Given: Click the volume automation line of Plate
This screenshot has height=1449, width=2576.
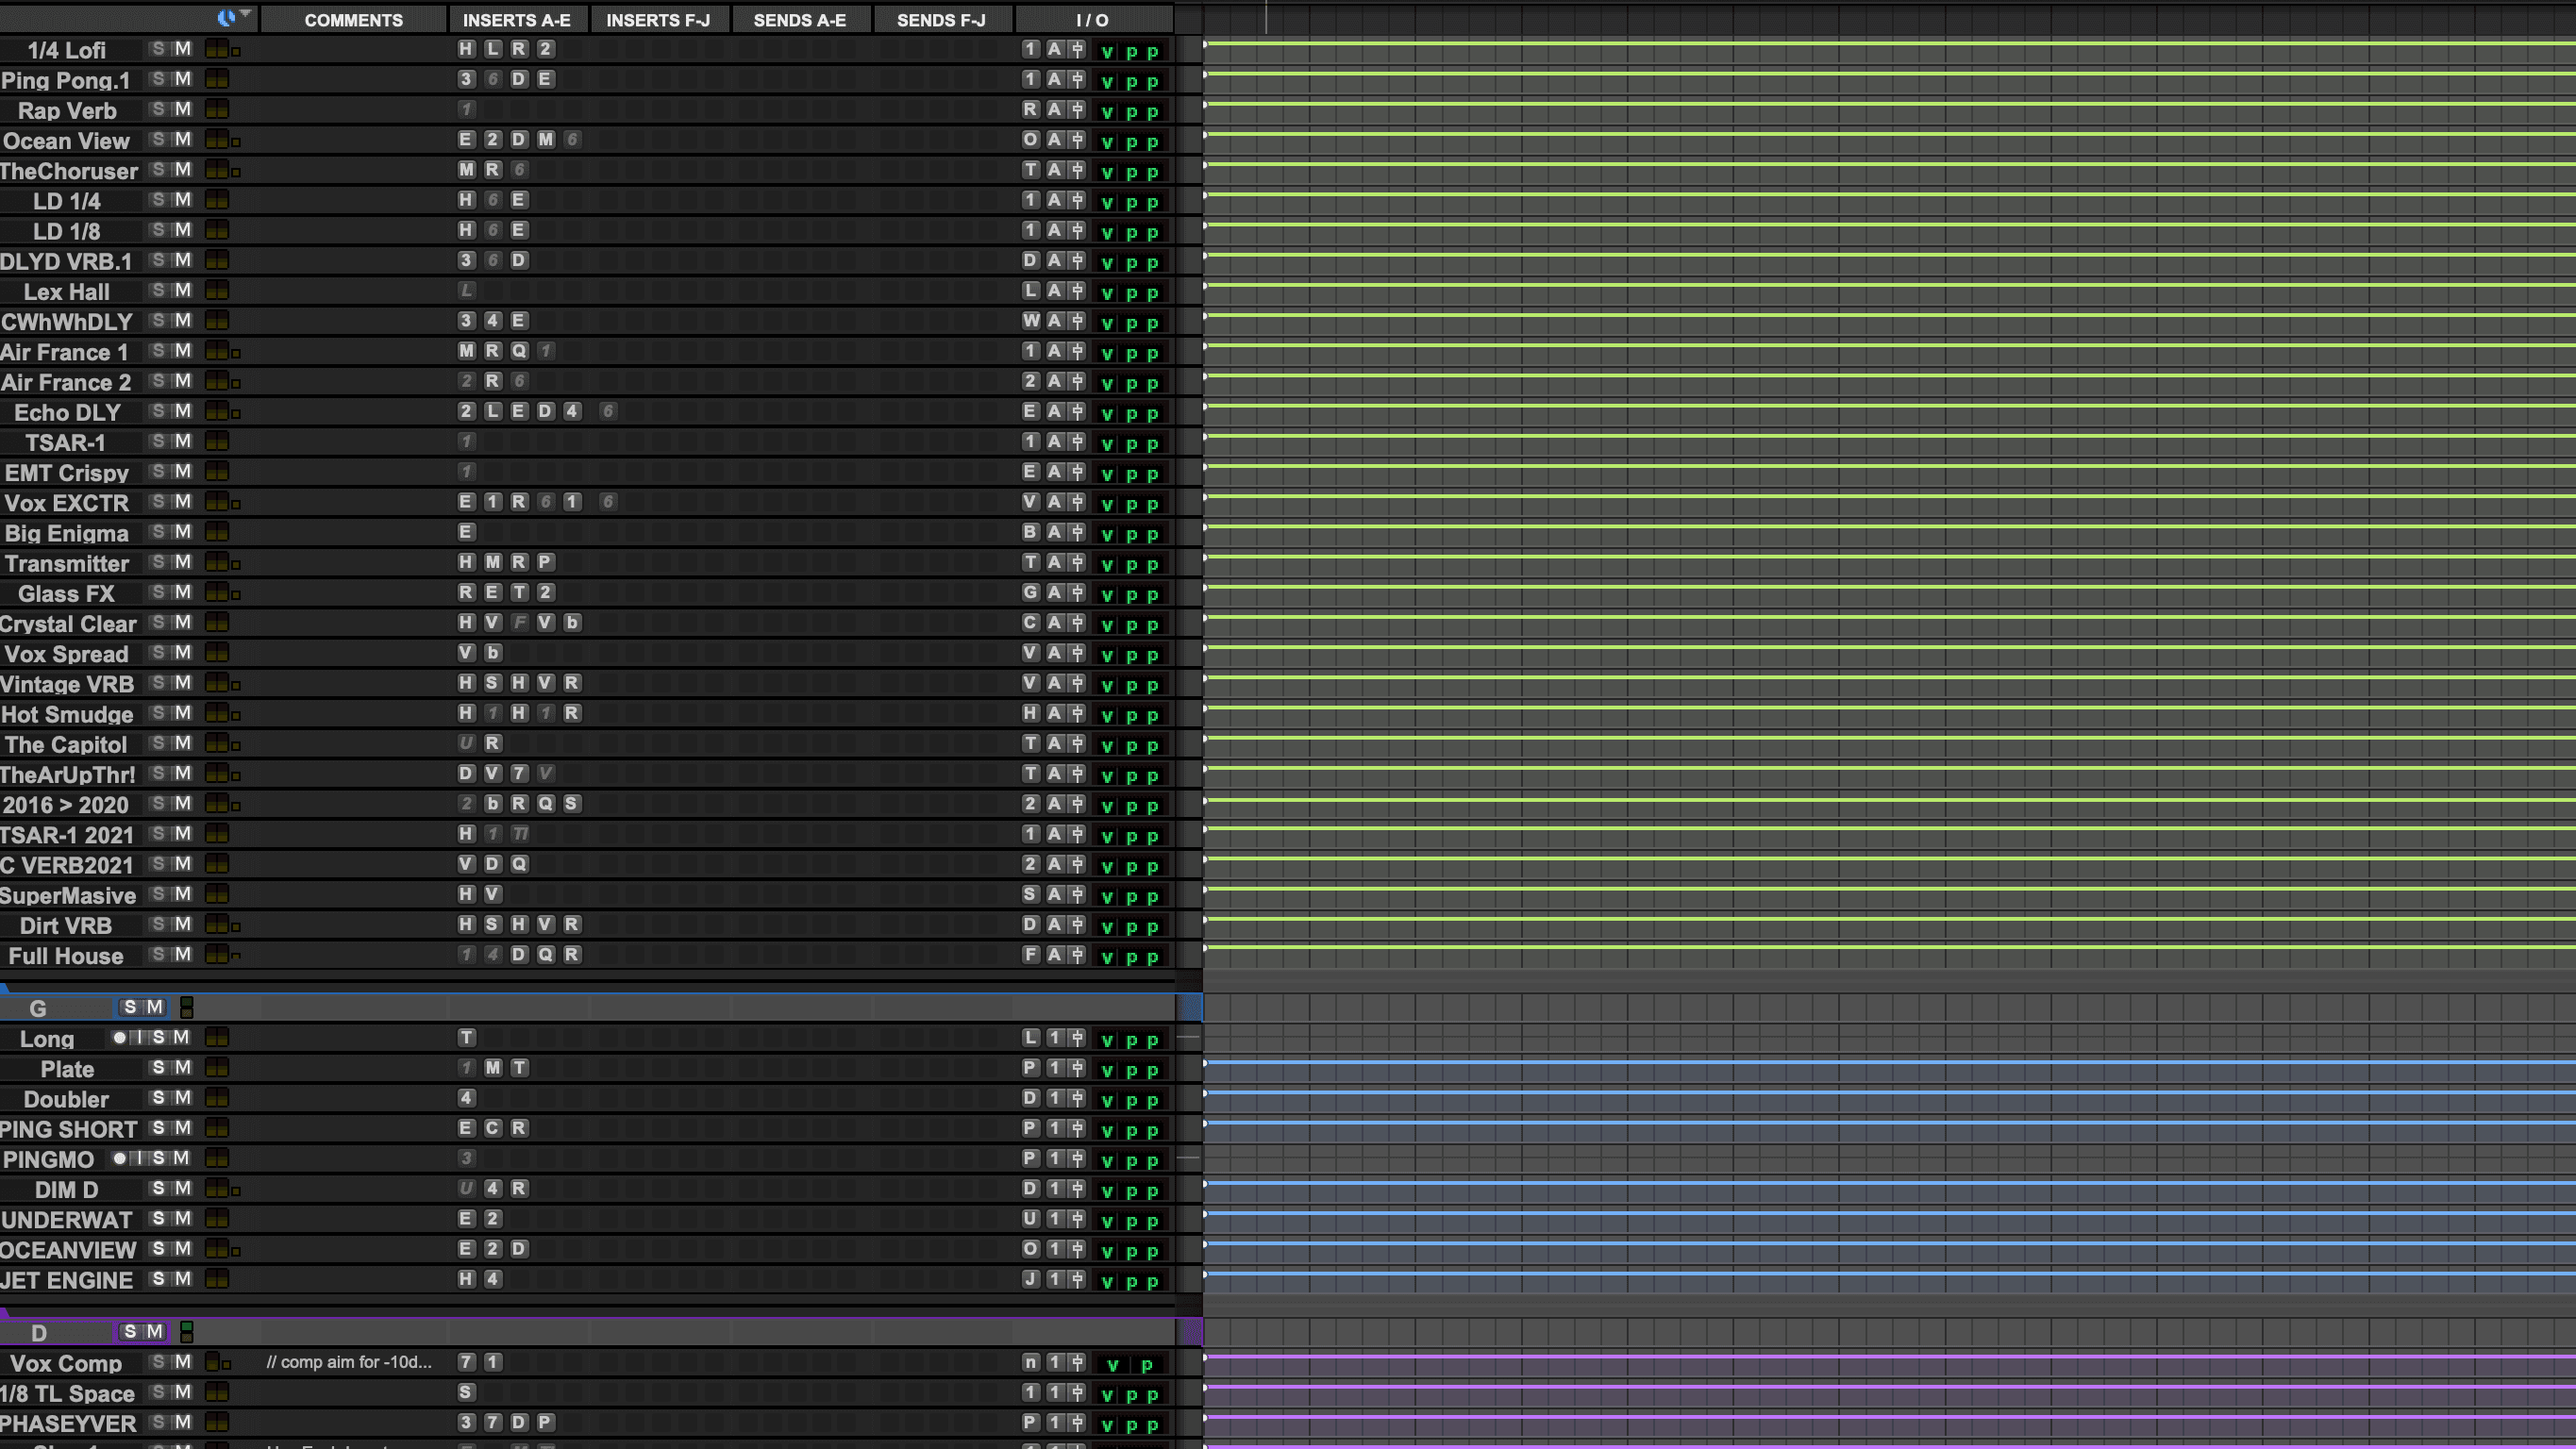Looking at the screenshot, I should click(x=1888, y=1063).
